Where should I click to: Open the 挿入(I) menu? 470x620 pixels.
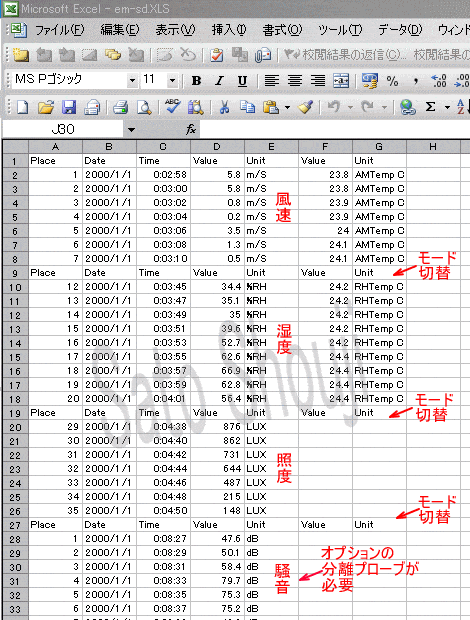(x=228, y=30)
